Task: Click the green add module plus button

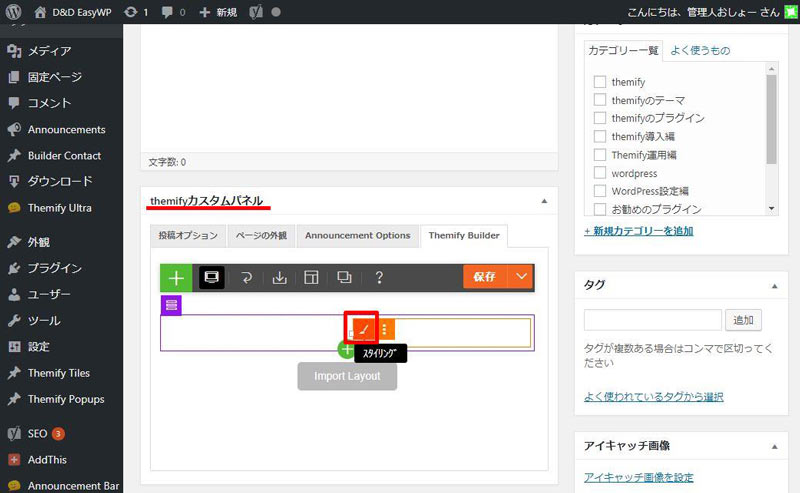Action: pos(176,278)
